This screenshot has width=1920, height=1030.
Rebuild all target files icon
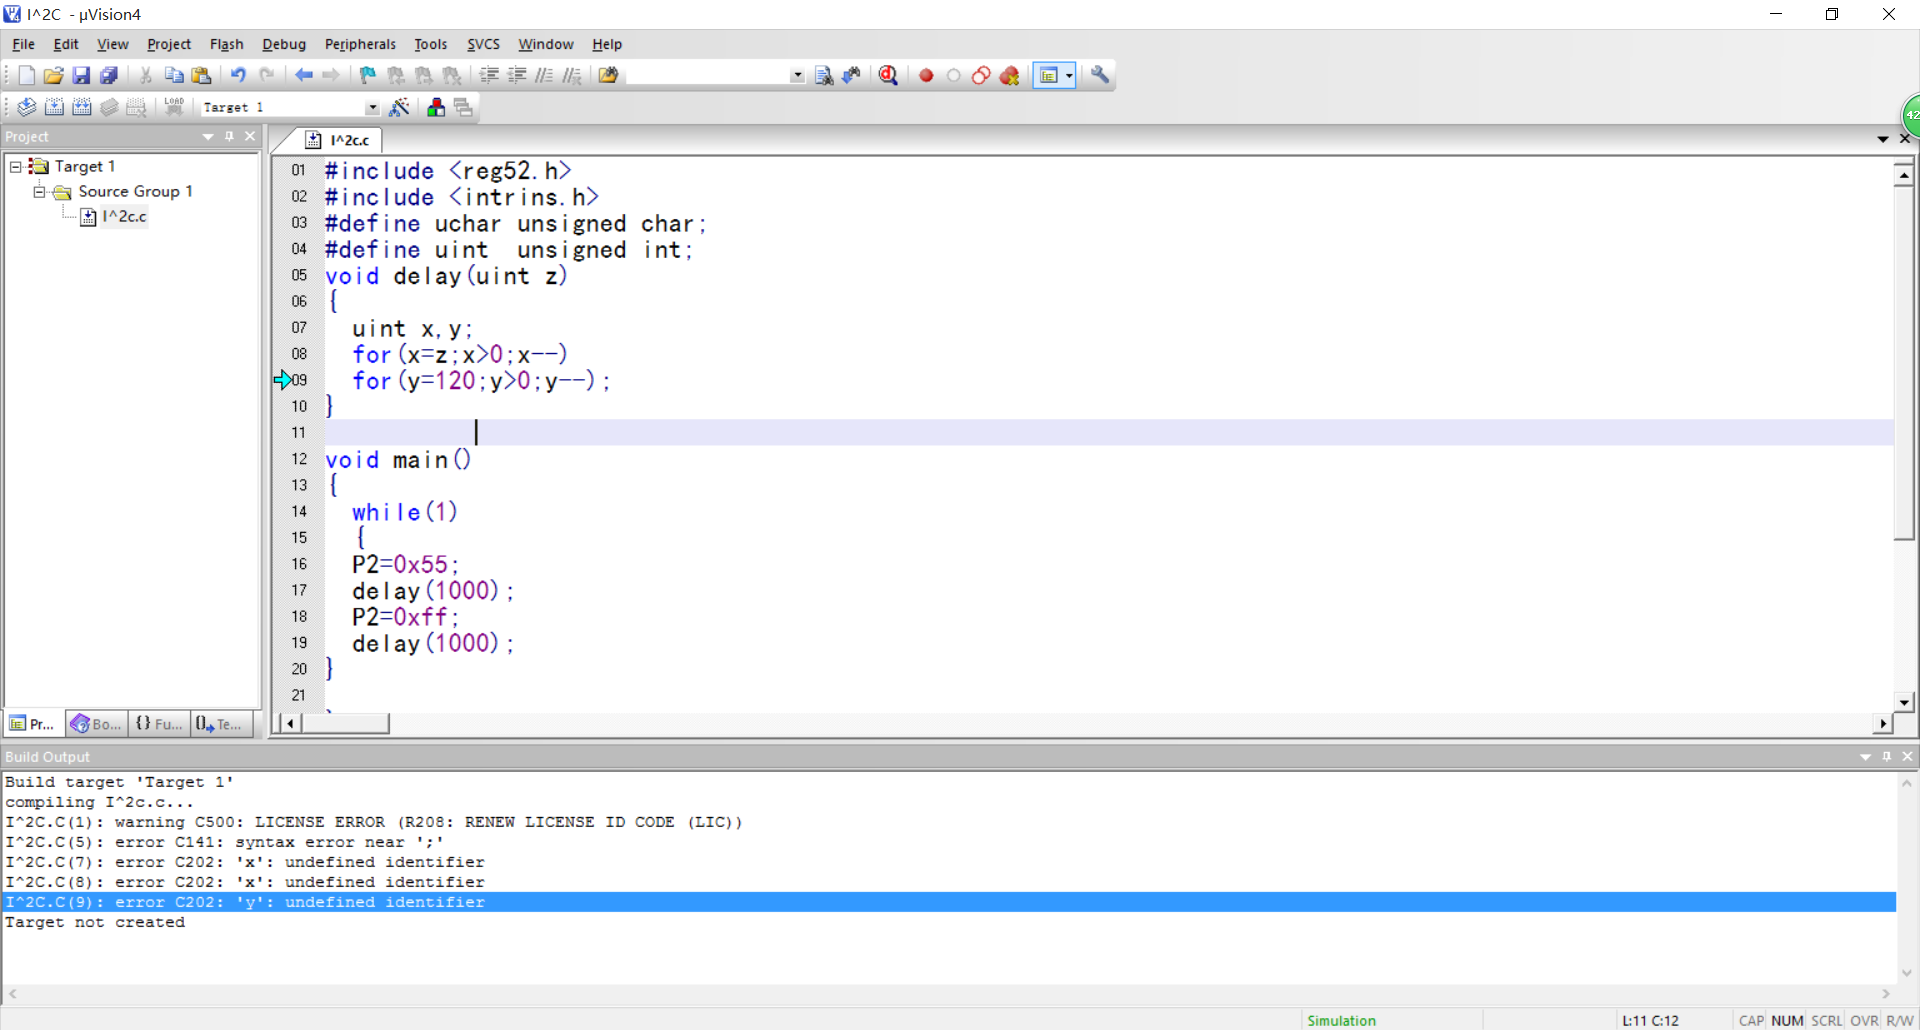[82, 107]
